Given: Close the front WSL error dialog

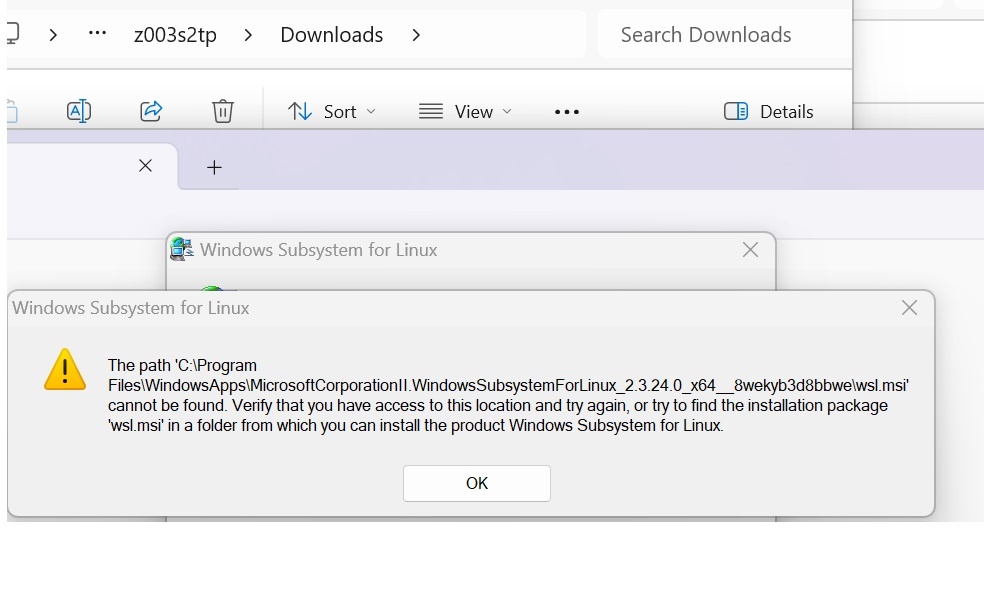Looking at the screenshot, I should [909, 307].
